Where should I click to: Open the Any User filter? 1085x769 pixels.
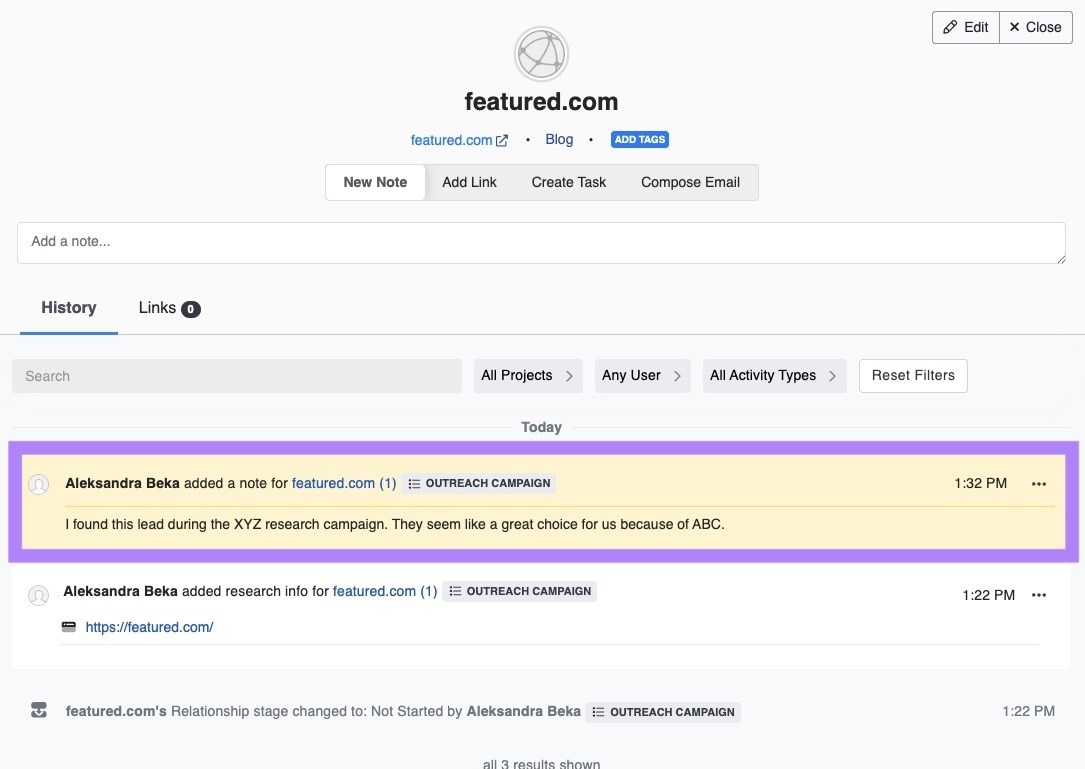(x=642, y=375)
